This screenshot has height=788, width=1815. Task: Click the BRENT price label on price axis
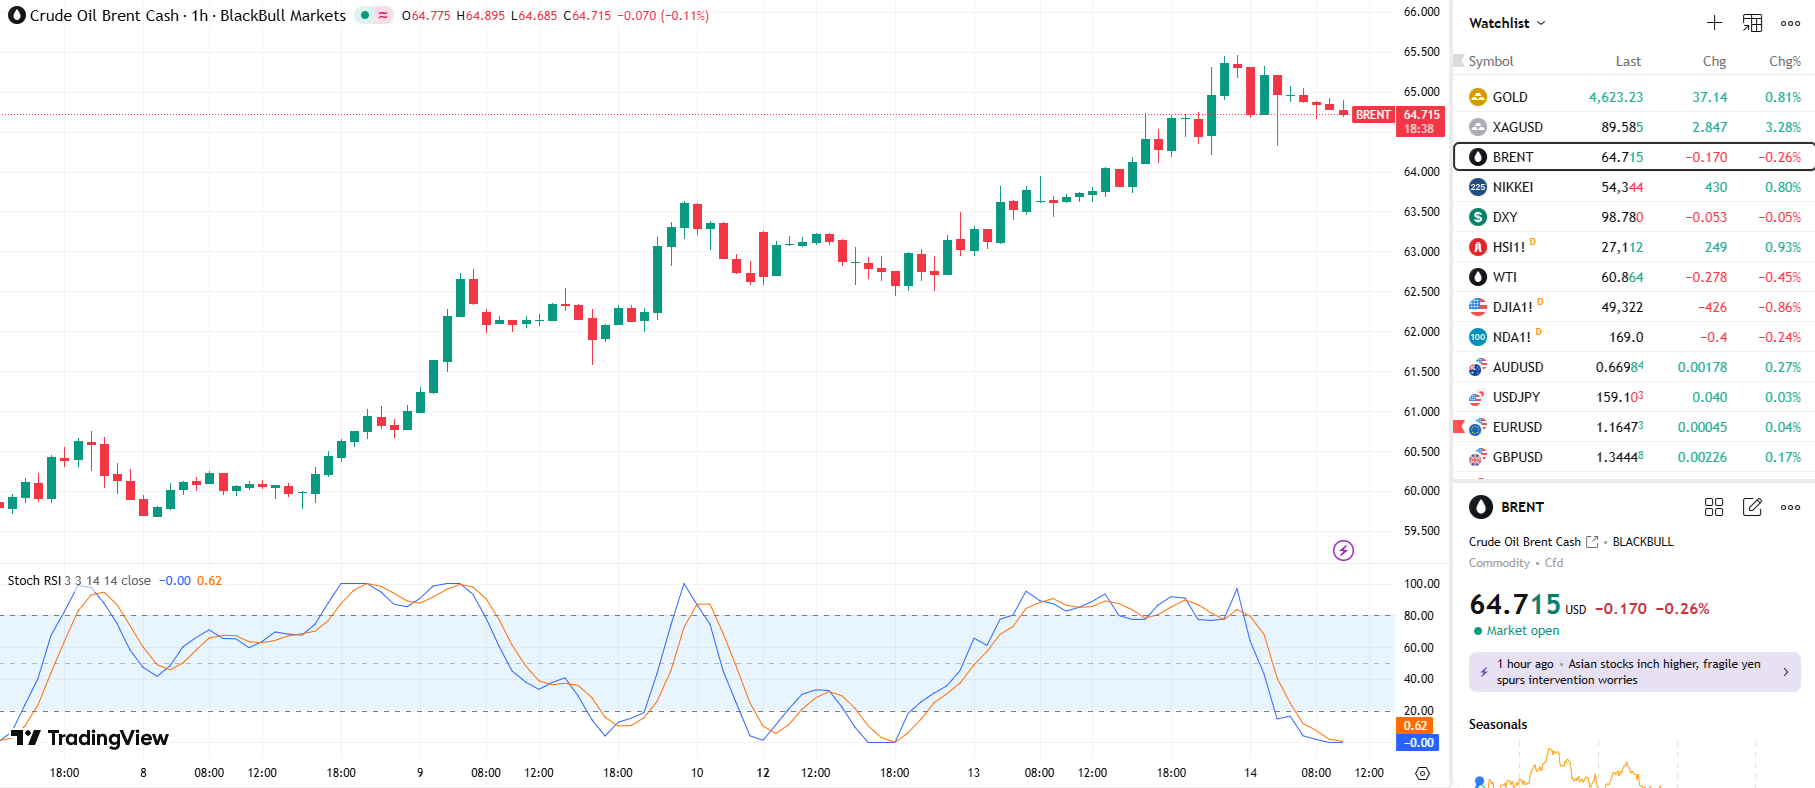pos(1373,115)
